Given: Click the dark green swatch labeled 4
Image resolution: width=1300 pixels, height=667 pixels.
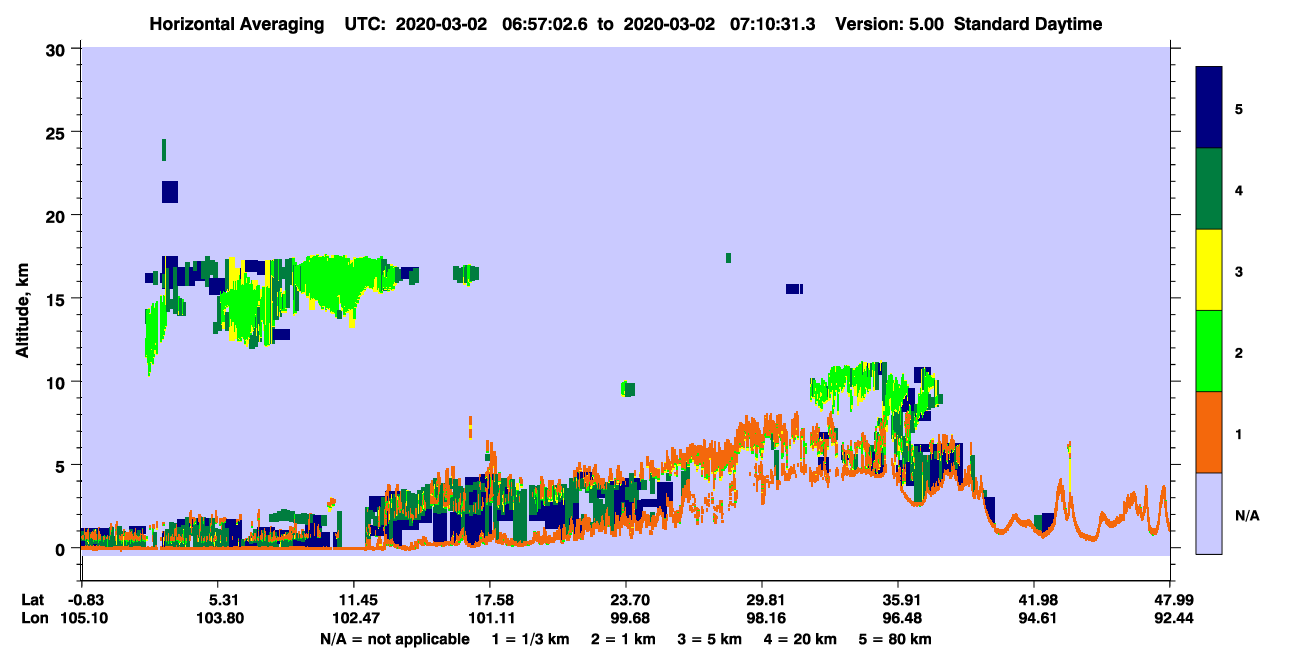Looking at the screenshot, I should pos(1209,189).
